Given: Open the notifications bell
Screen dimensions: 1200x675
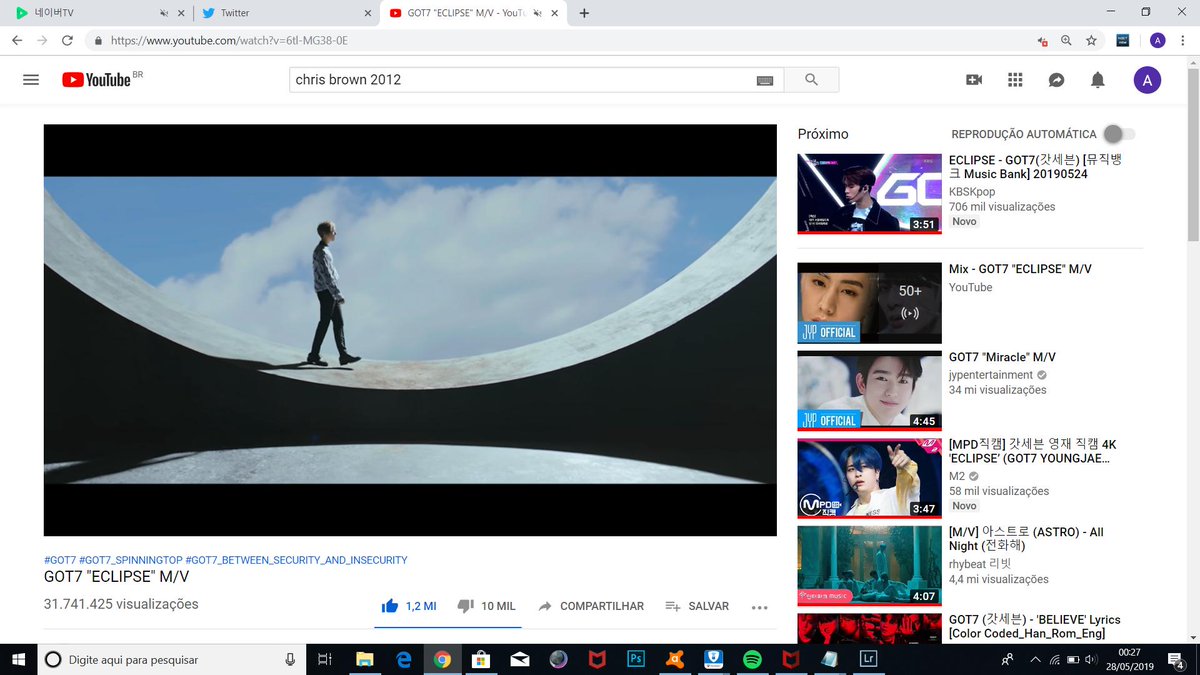Looking at the screenshot, I should coord(1098,80).
